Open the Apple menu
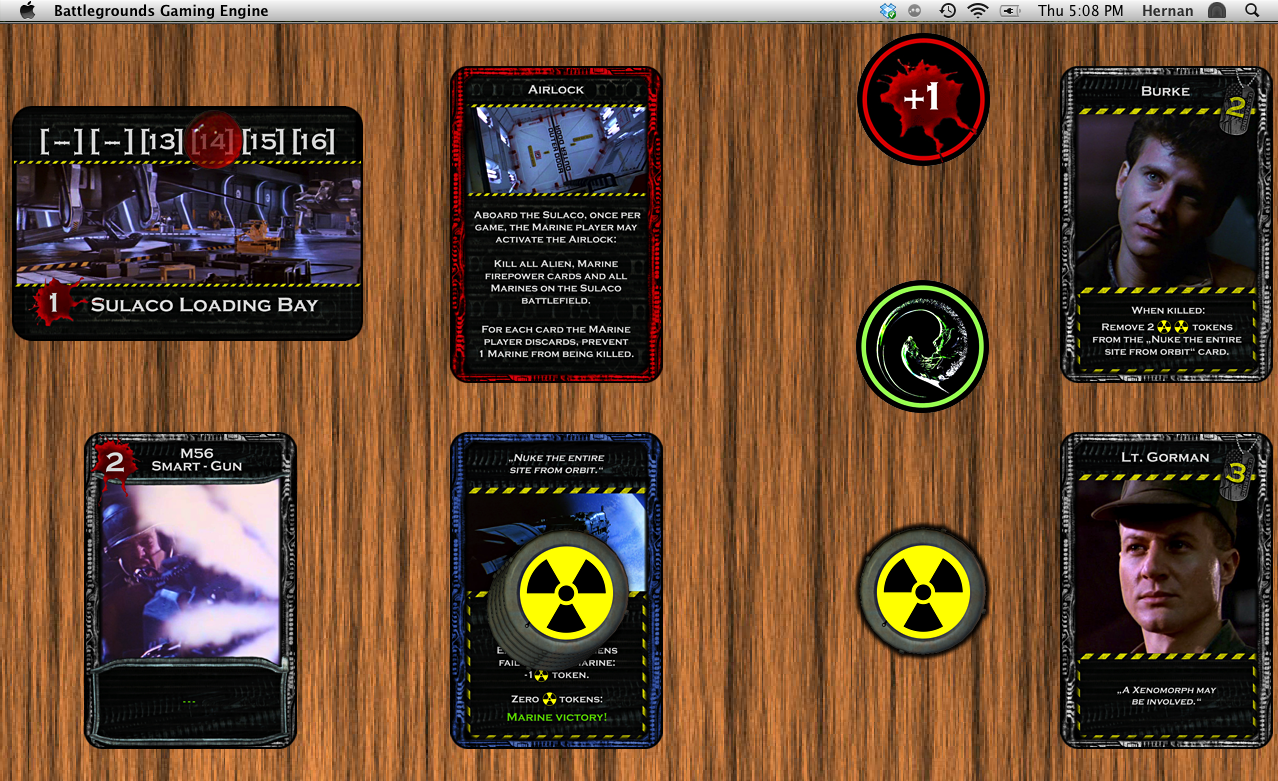This screenshot has height=781, width=1278. click(27, 11)
